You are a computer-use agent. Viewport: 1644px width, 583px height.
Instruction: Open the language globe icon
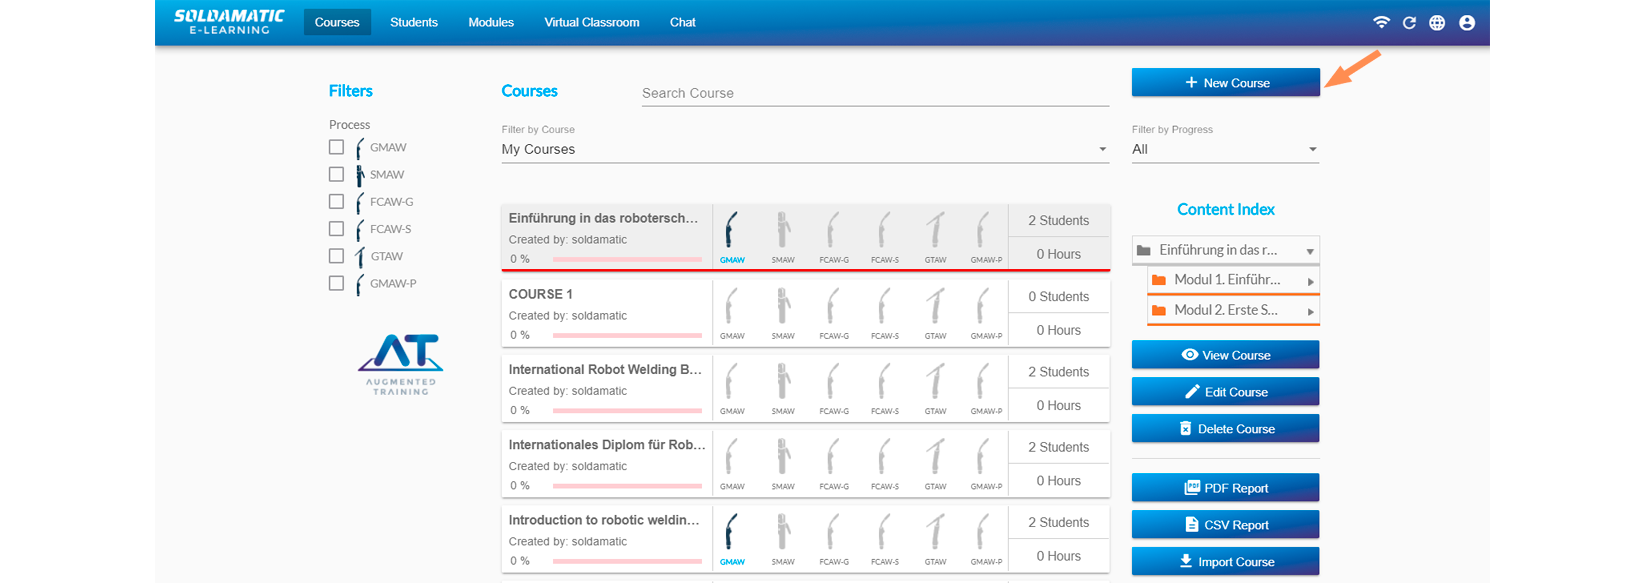[1437, 22]
